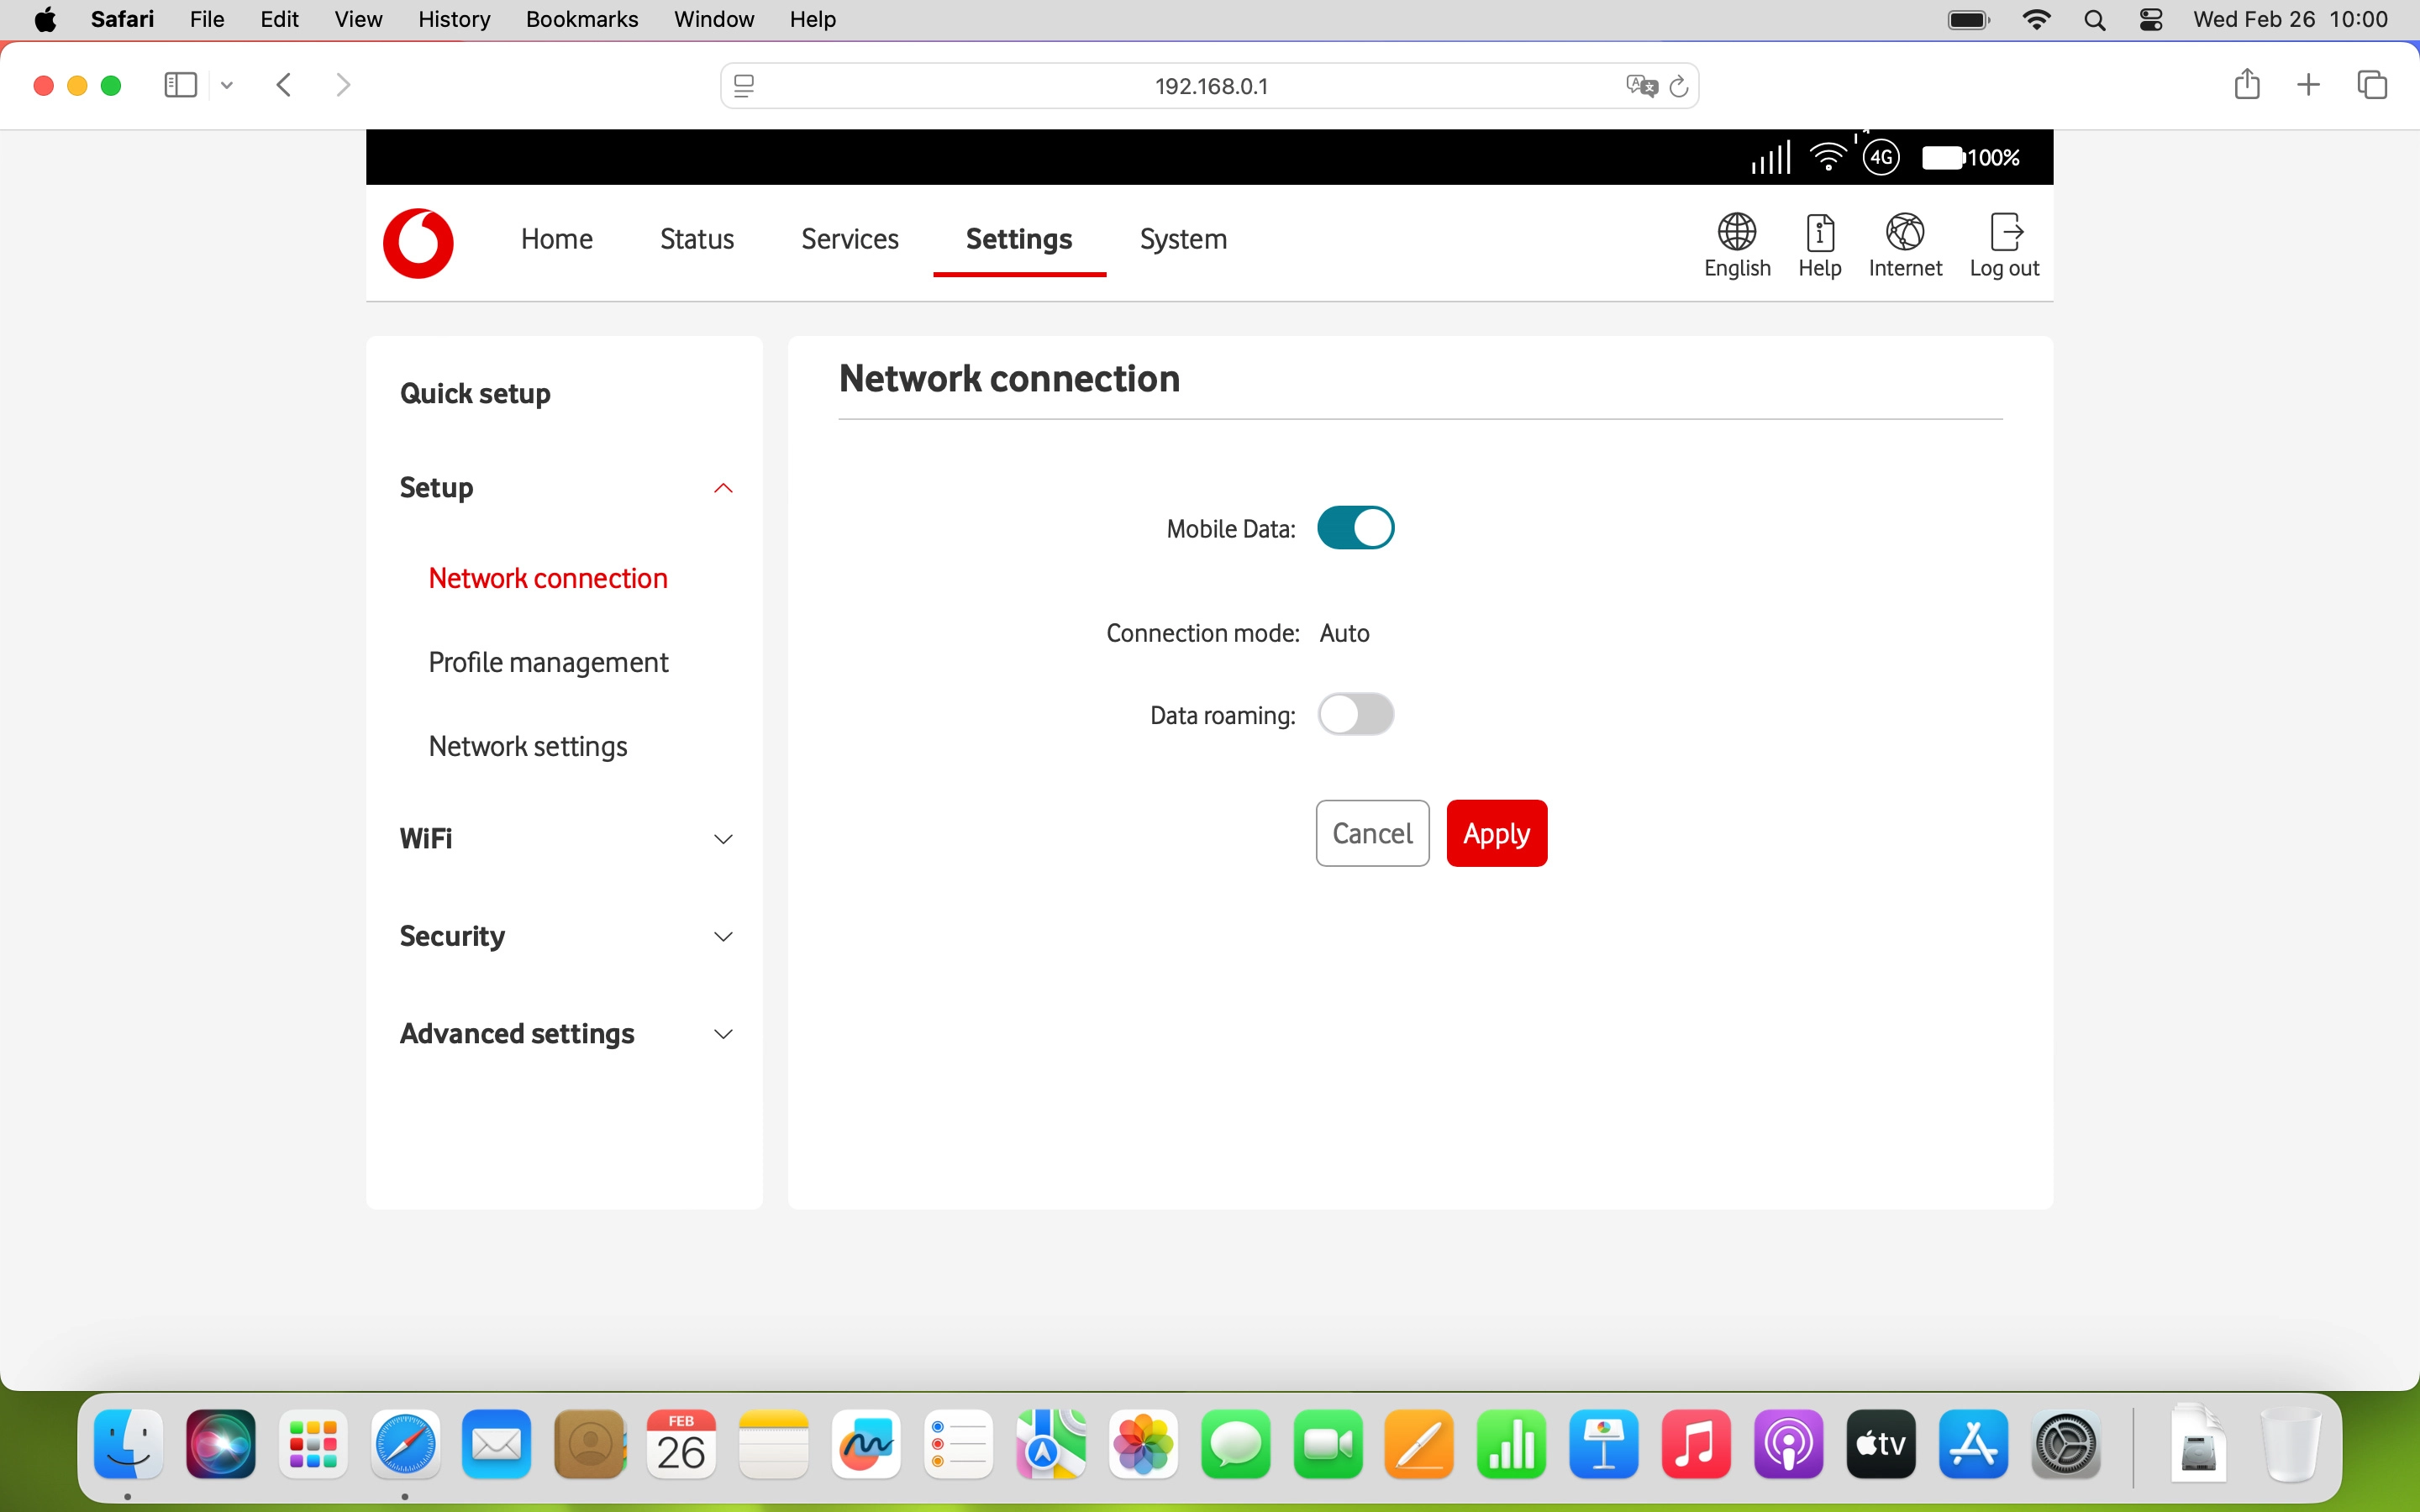Disable Mobile Data

(x=1355, y=527)
